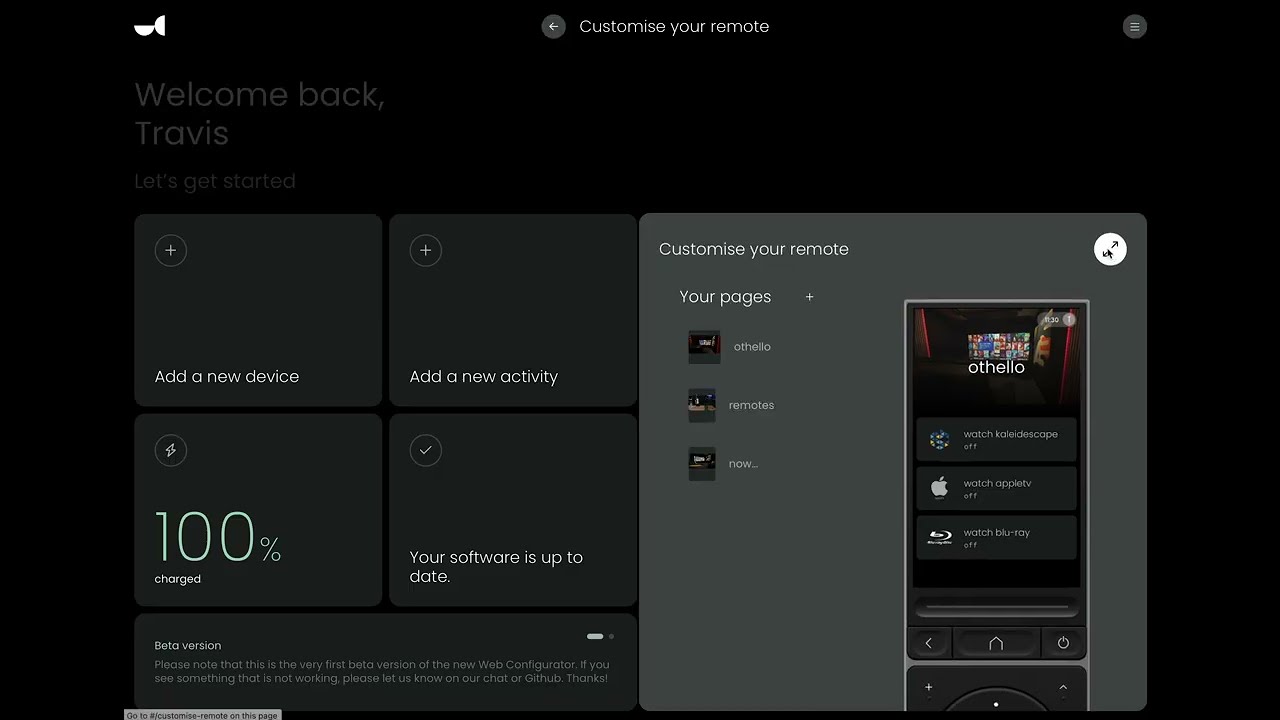Screen dimensions: 1280x720
Task: Open the hamburger menu in the header
Action: coord(1134,27)
